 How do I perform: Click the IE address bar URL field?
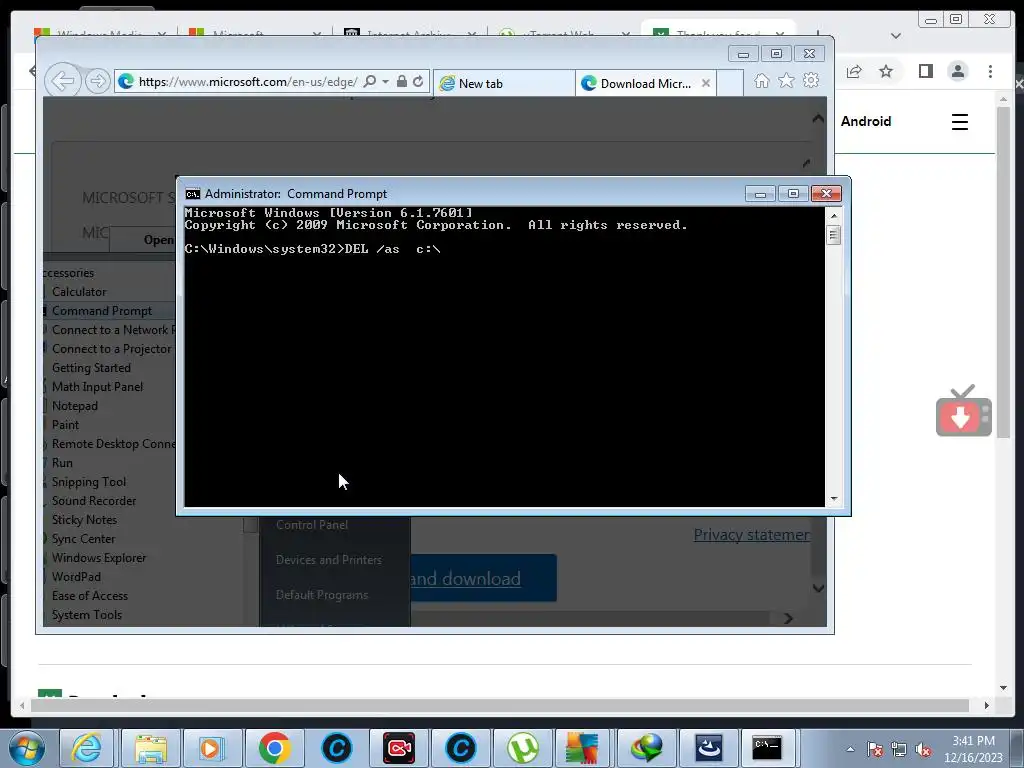[x=248, y=82]
